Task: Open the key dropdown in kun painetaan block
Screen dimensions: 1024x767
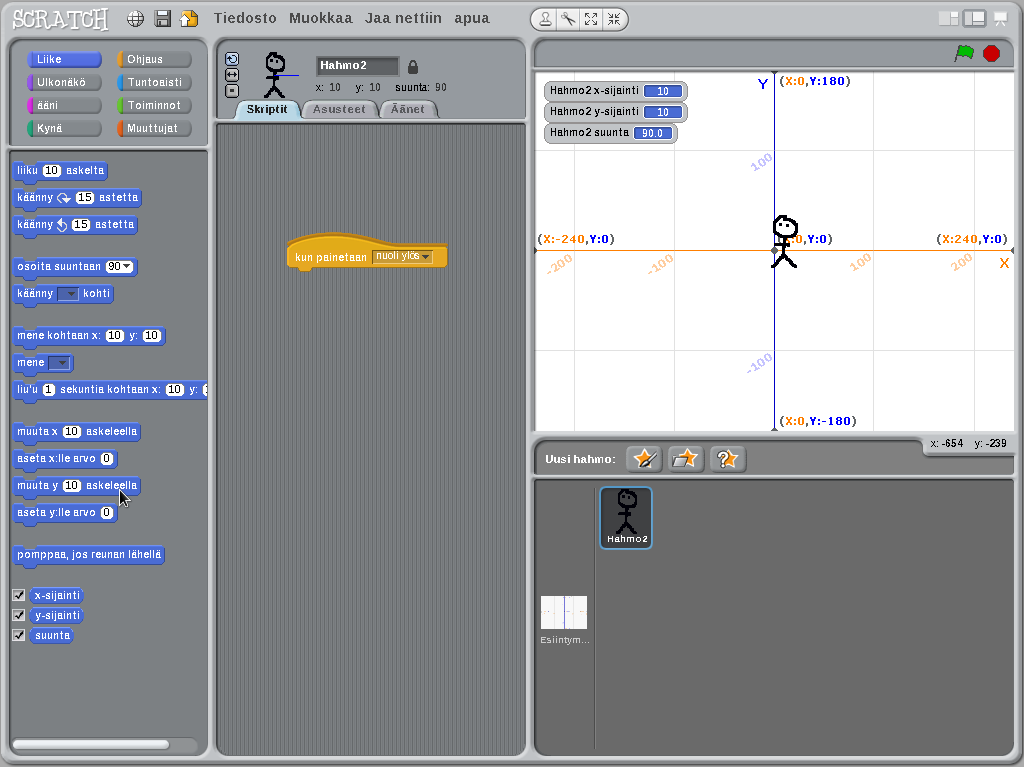Action: (426, 257)
